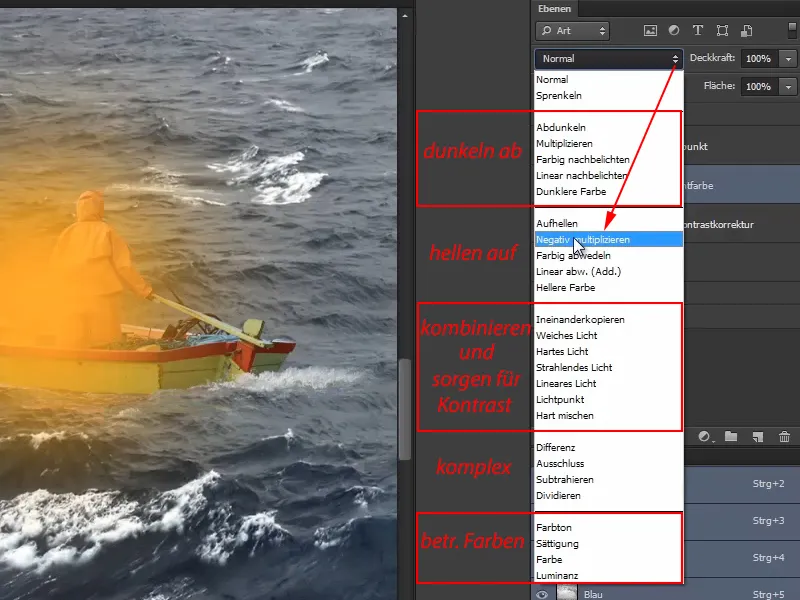Image resolution: width=800 pixels, height=600 pixels.
Task: Choose Dividieren blend mode
Action: click(x=609, y=496)
